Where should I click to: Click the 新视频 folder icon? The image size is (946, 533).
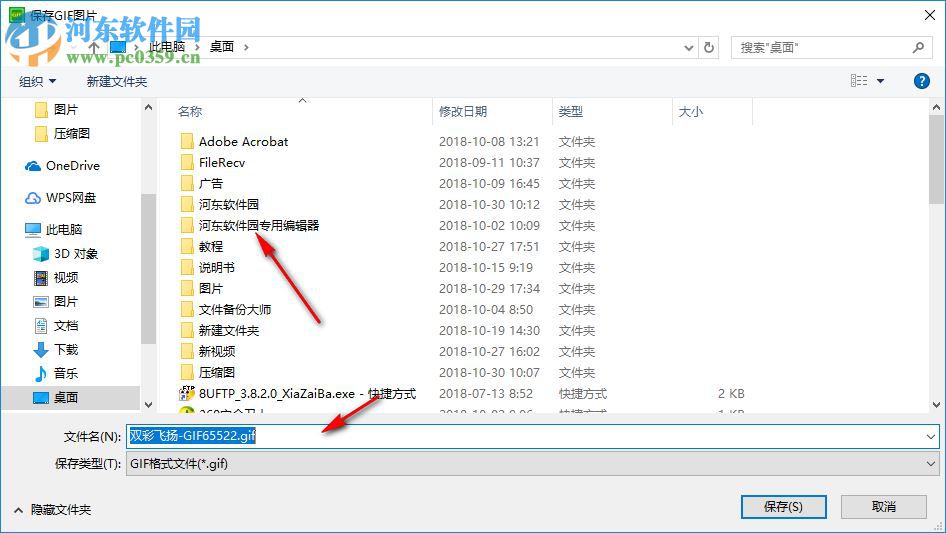(x=187, y=351)
